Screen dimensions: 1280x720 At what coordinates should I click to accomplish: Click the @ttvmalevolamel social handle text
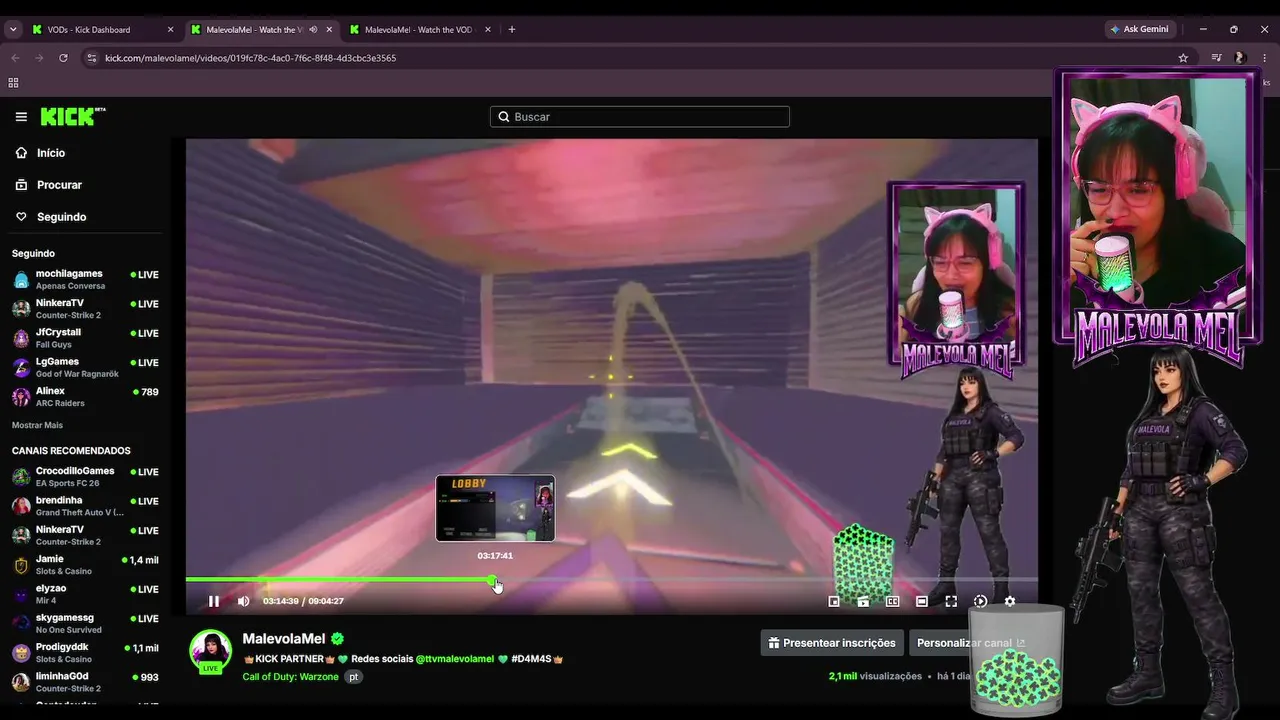pyautogui.click(x=455, y=659)
